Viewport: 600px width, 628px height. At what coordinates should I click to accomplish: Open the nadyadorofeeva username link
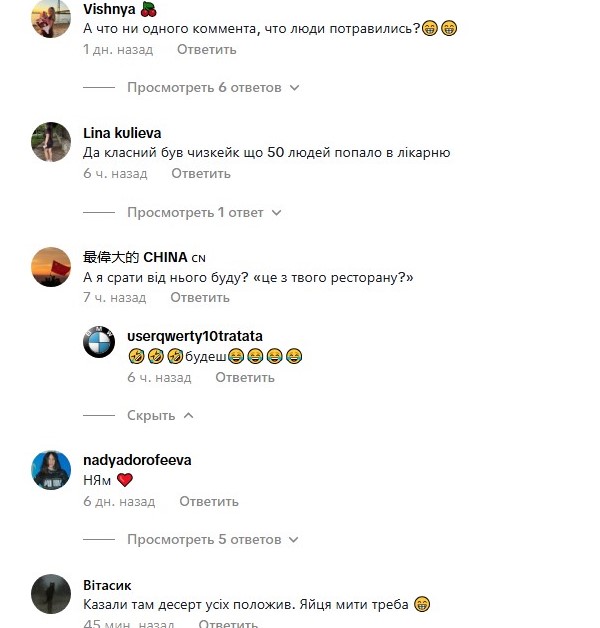[x=137, y=460]
